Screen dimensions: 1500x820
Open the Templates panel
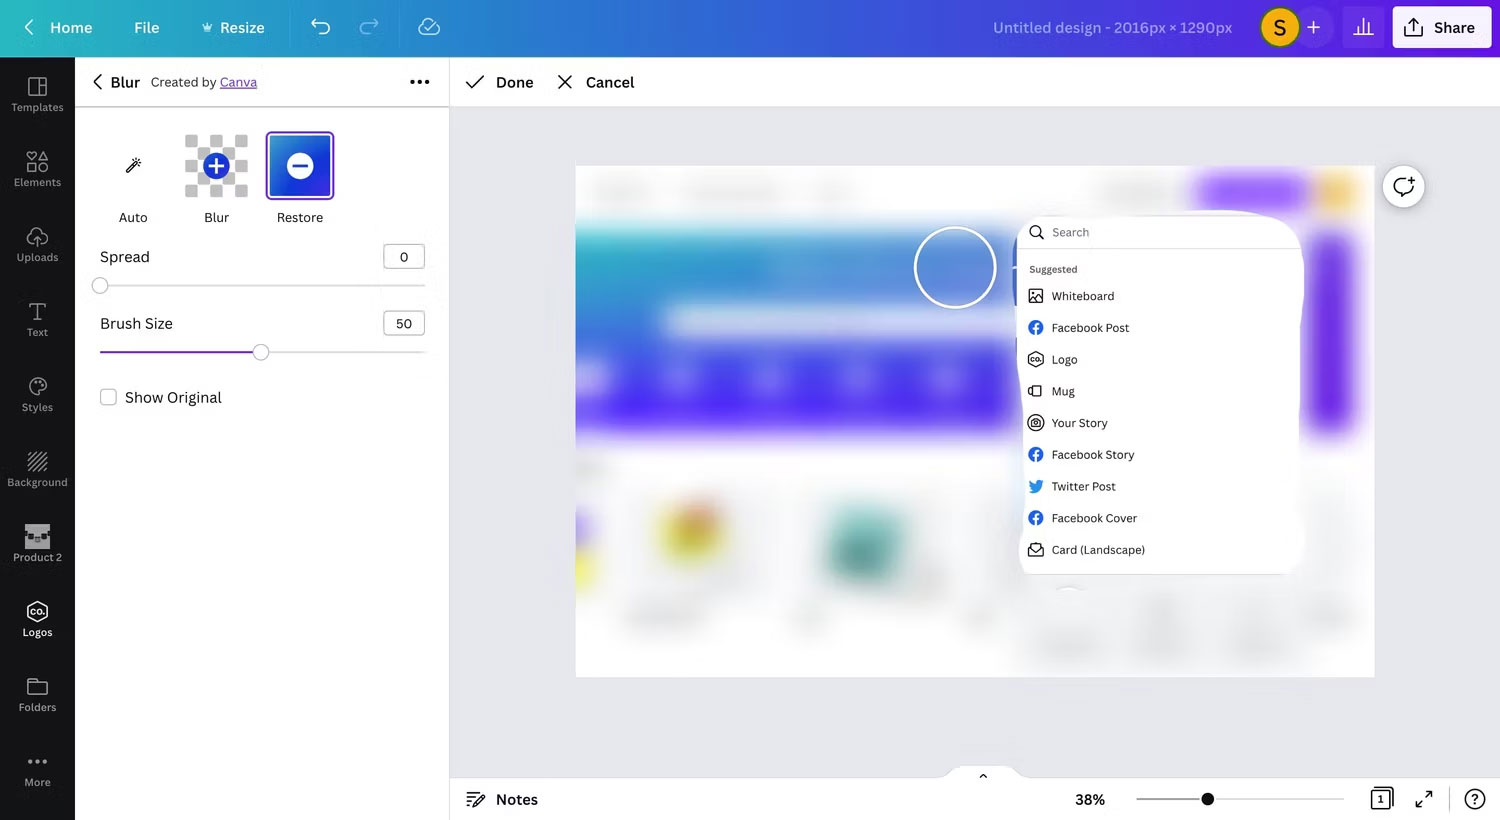coord(37,95)
